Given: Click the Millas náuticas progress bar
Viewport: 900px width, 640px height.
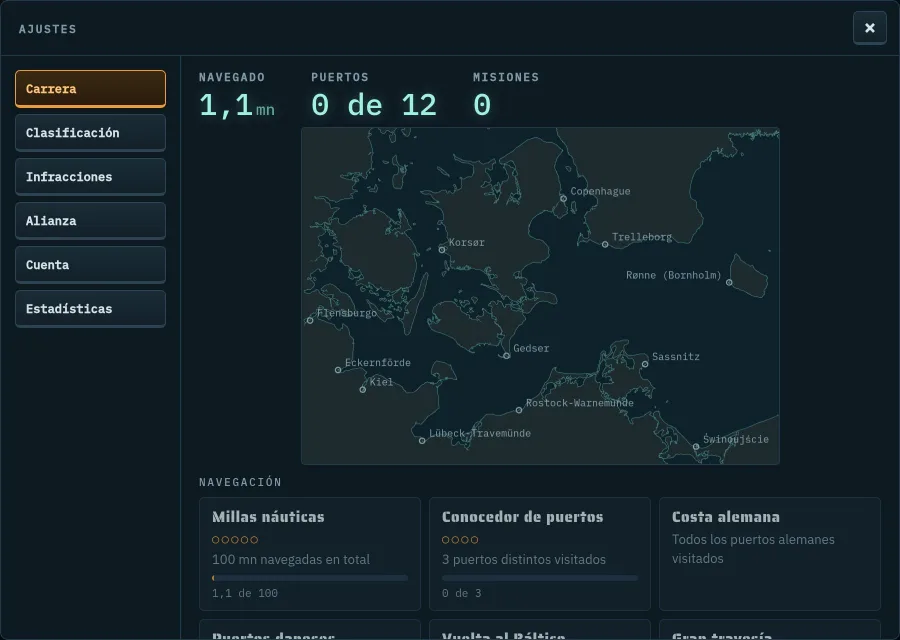Looking at the screenshot, I should pyautogui.click(x=310, y=578).
